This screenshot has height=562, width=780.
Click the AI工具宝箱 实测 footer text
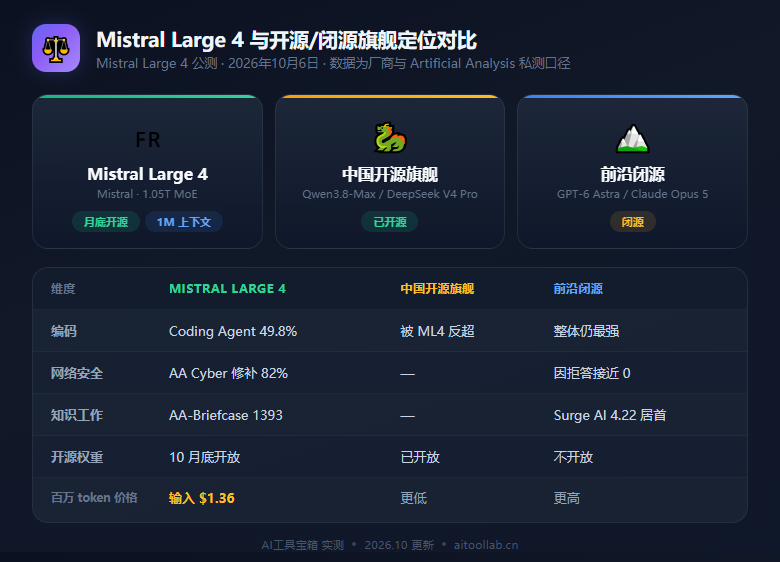pyautogui.click(x=303, y=545)
